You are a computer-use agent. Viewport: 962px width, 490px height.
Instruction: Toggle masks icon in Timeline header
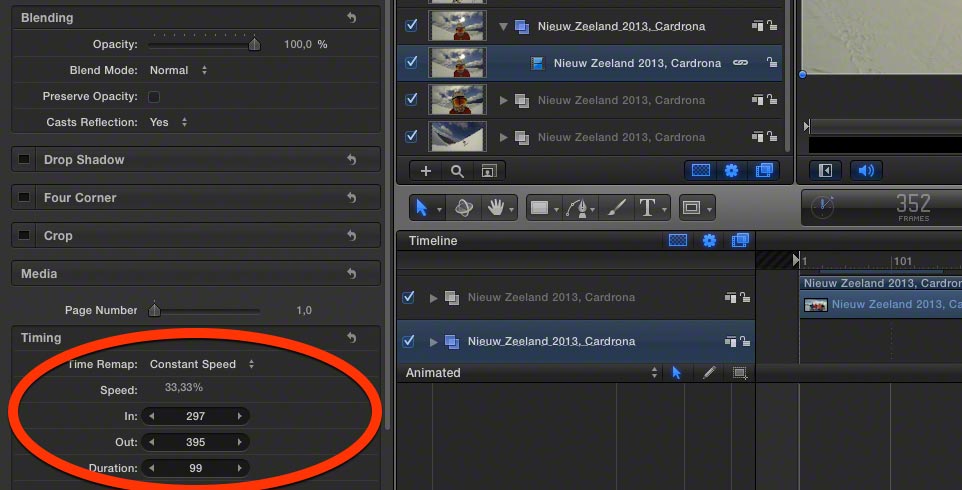(x=678, y=240)
